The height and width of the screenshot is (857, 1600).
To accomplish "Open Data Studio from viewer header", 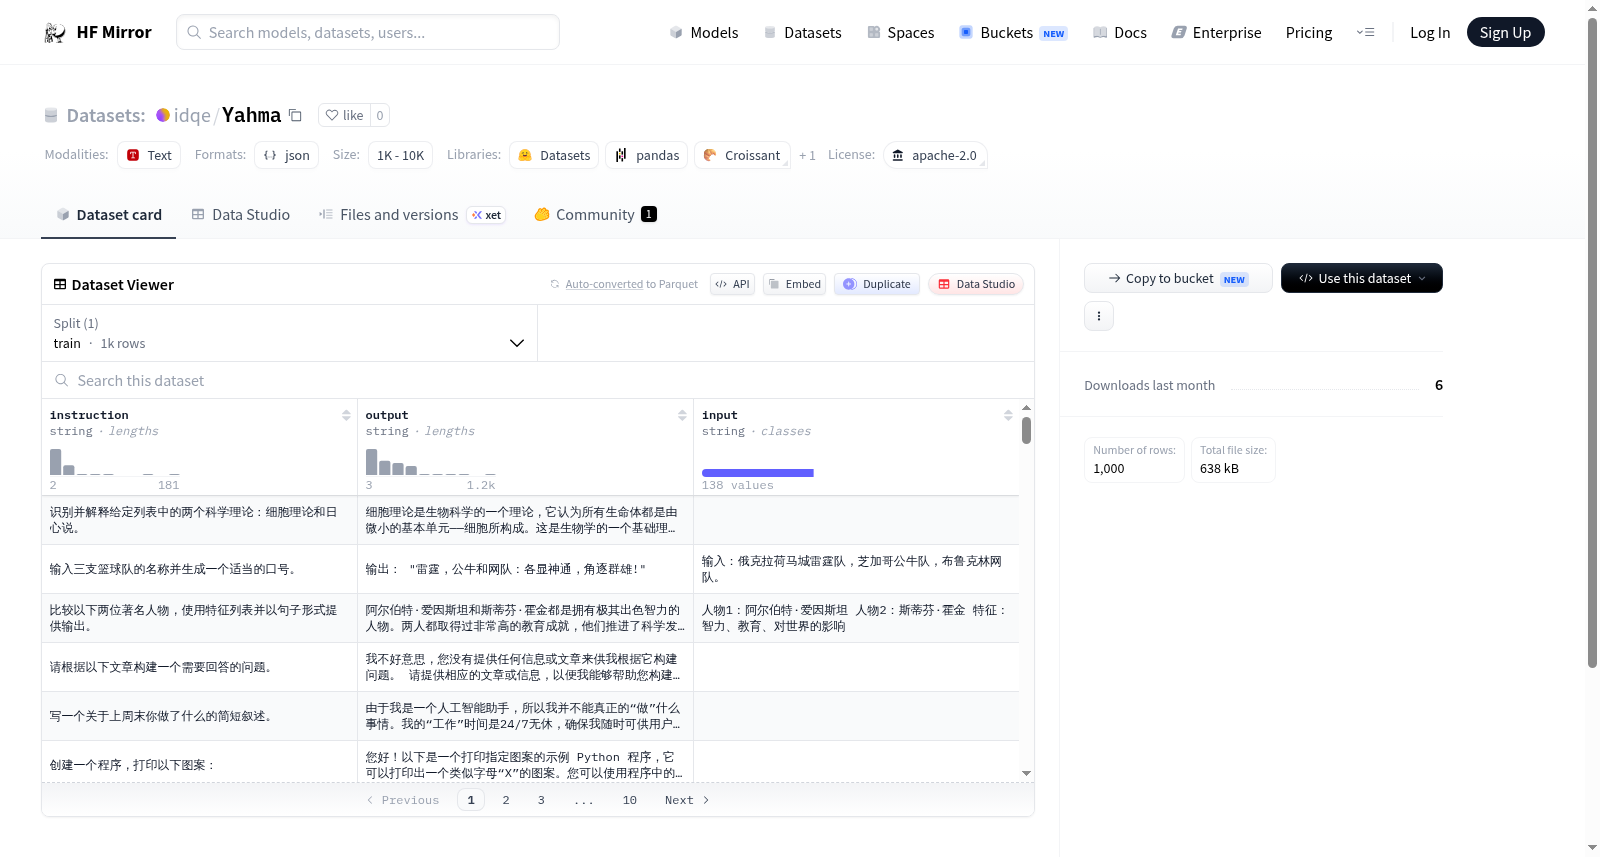I will (x=976, y=284).
